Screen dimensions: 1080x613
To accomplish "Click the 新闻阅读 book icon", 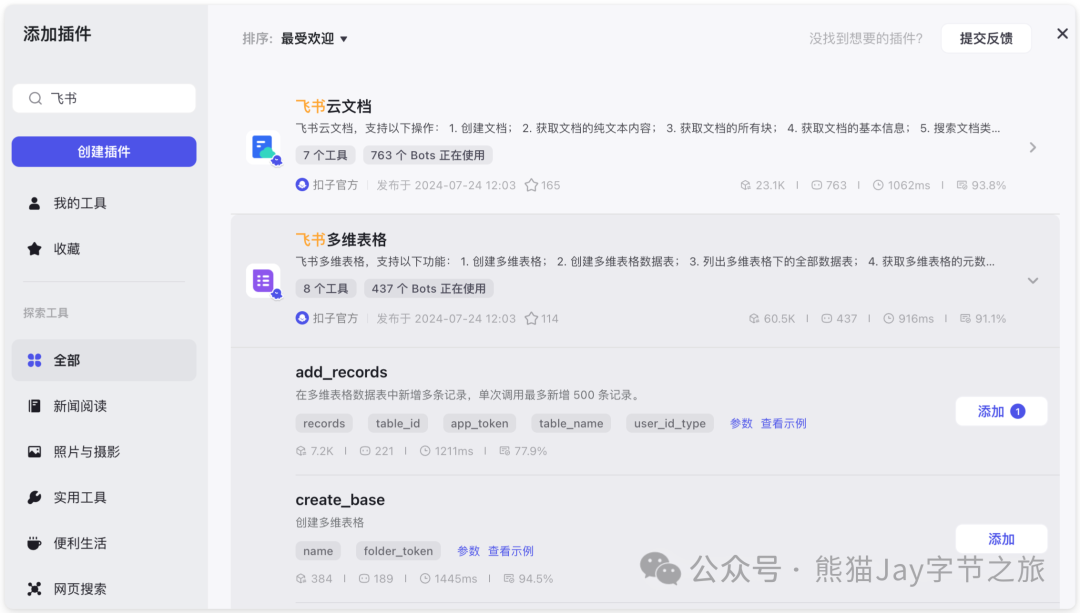I will pyautogui.click(x=34, y=406).
